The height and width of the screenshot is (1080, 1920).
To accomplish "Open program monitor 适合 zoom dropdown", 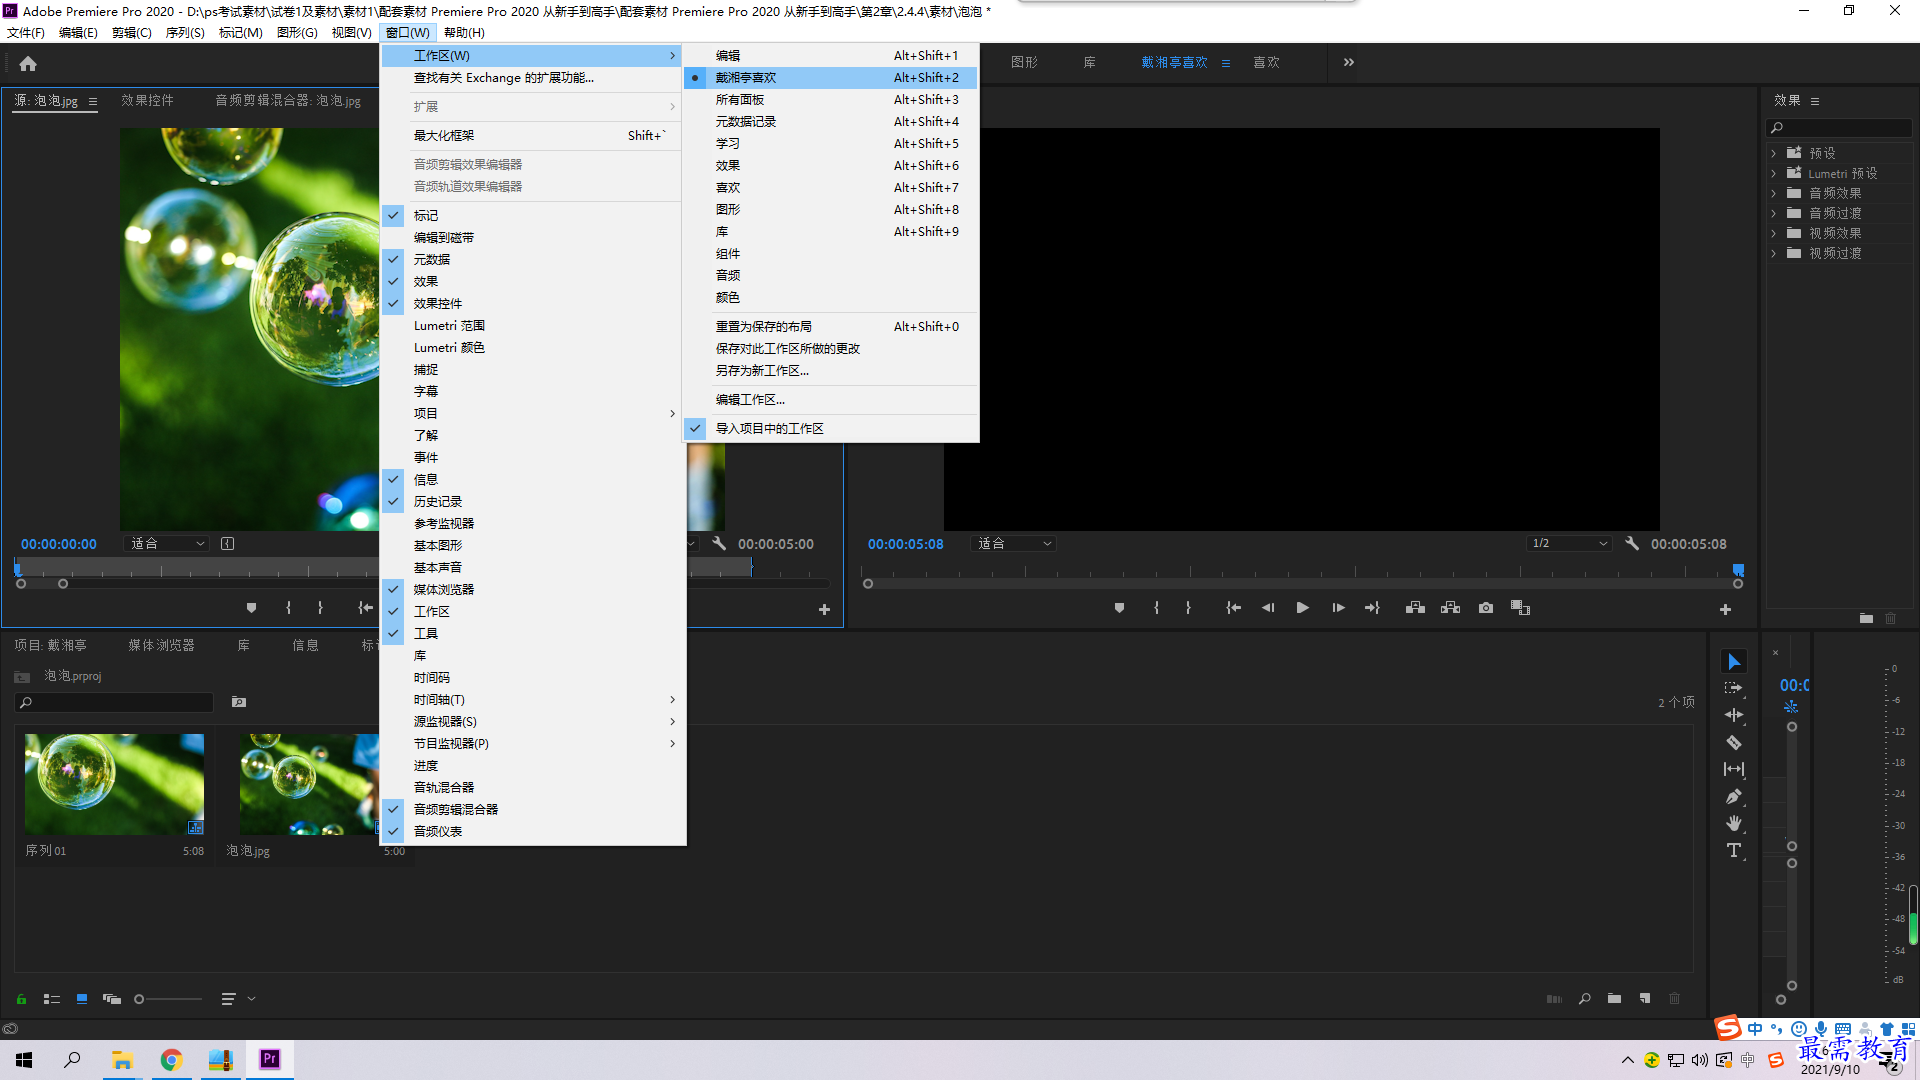I will pos(1013,543).
